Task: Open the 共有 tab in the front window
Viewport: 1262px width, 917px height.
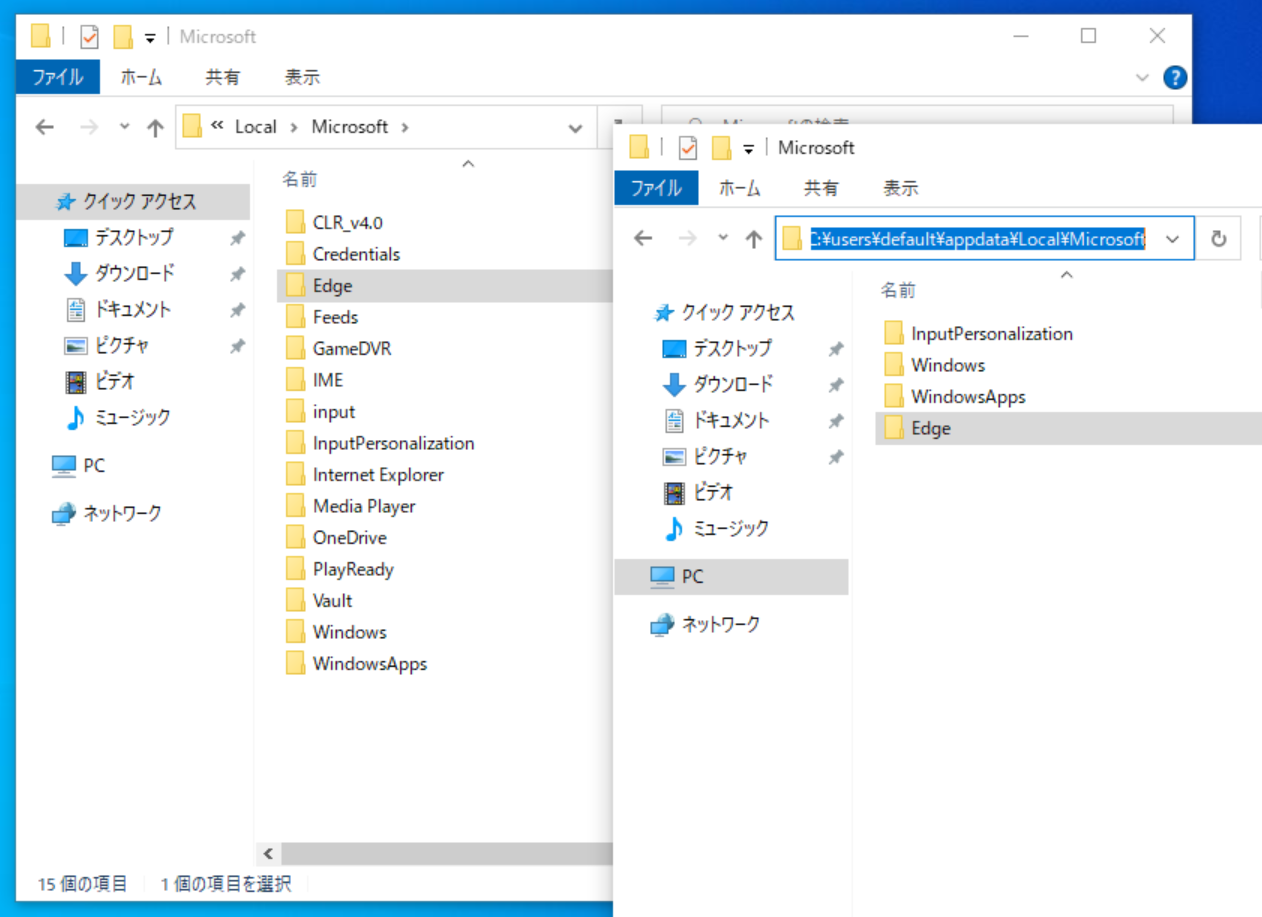Action: (x=821, y=188)
